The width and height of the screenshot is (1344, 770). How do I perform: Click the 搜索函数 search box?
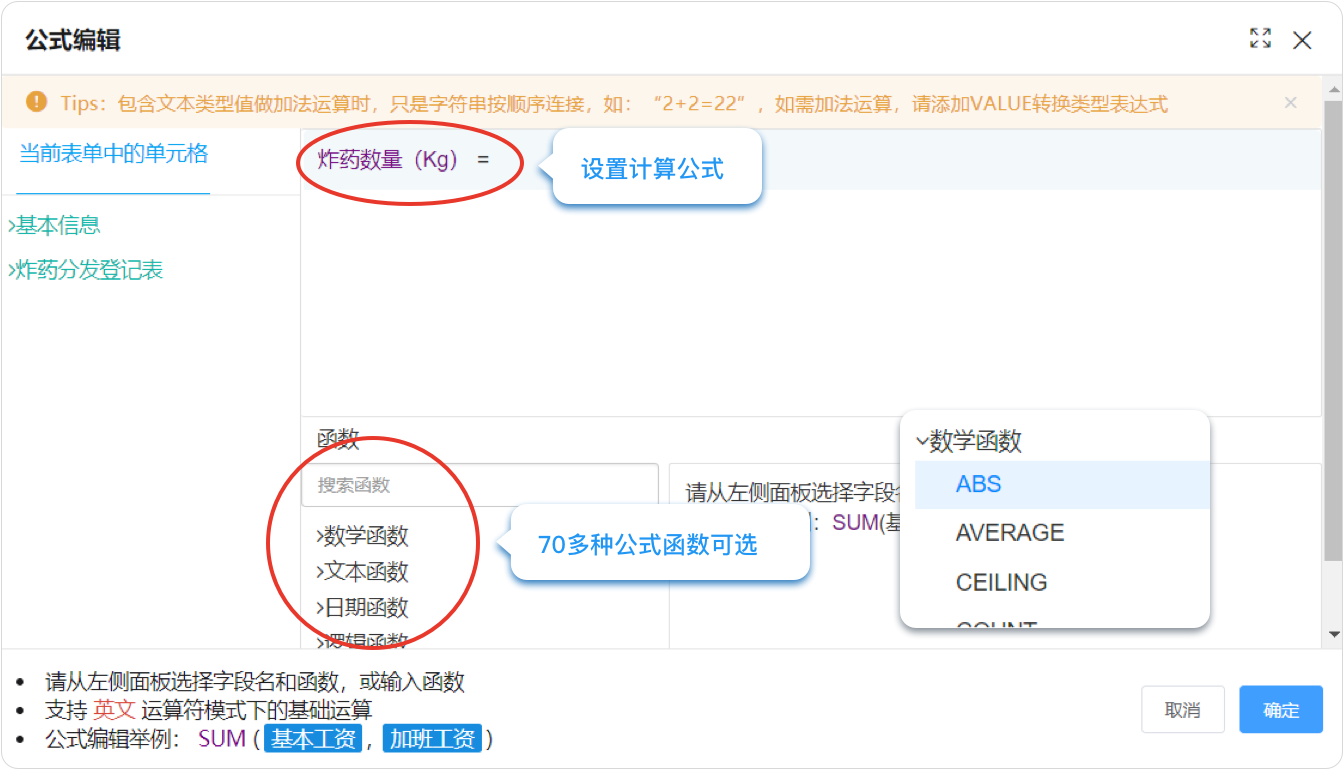pos(479,485)
